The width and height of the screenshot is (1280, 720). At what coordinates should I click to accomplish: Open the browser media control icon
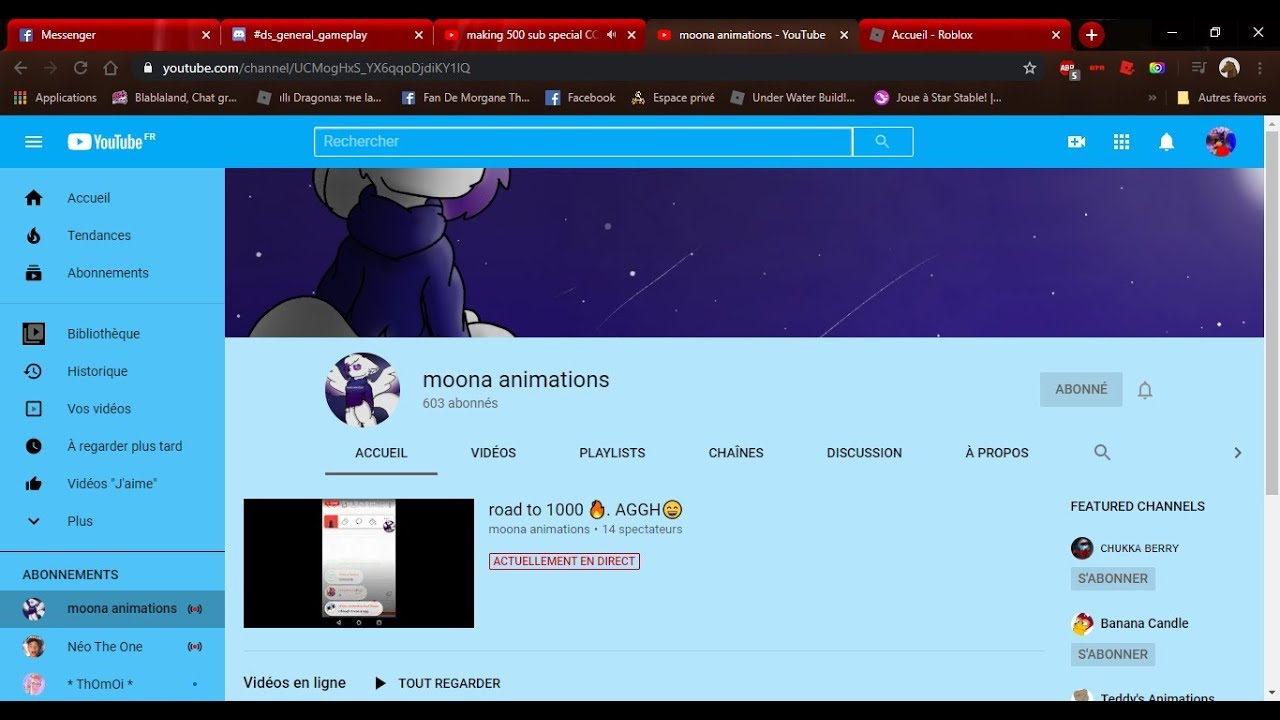tap(1198, 68)
